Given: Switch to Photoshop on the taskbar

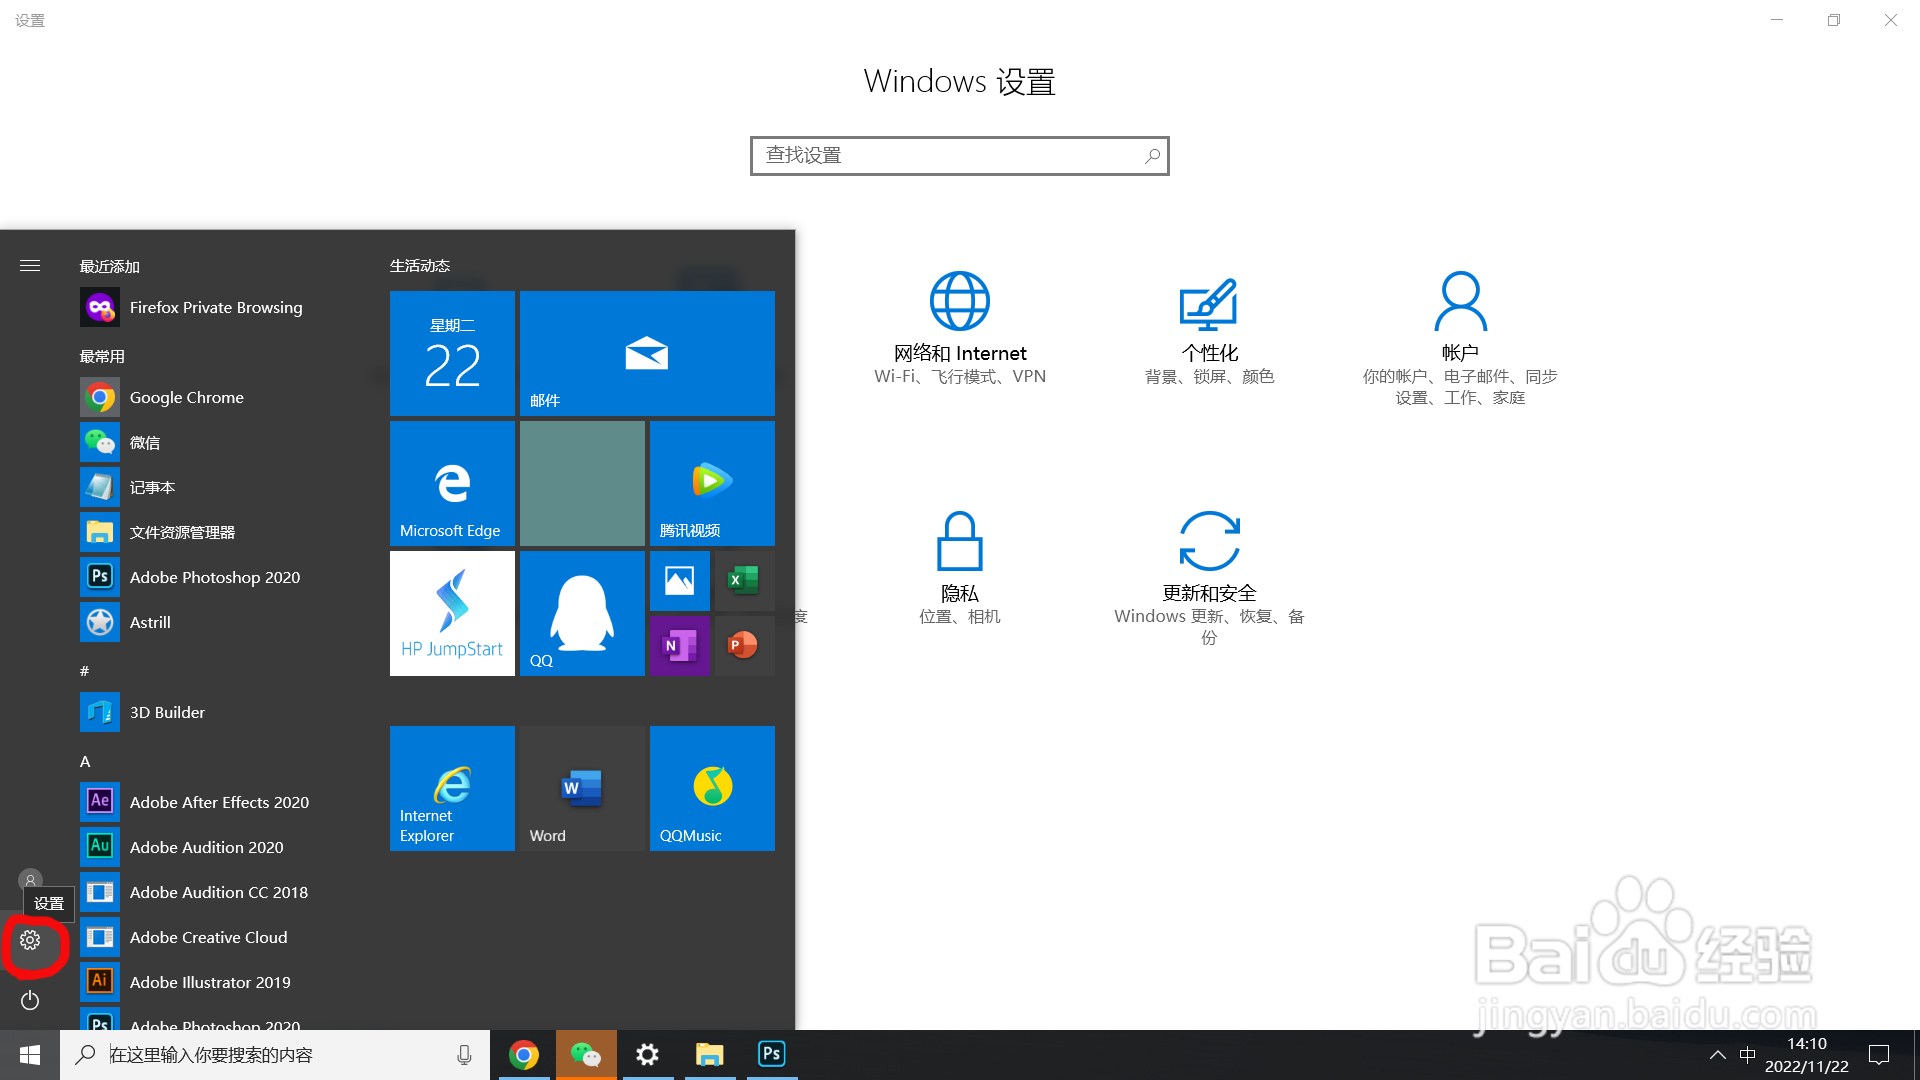Looking at the screenshot, I should pyautogui.click(x=772, y=1055).
